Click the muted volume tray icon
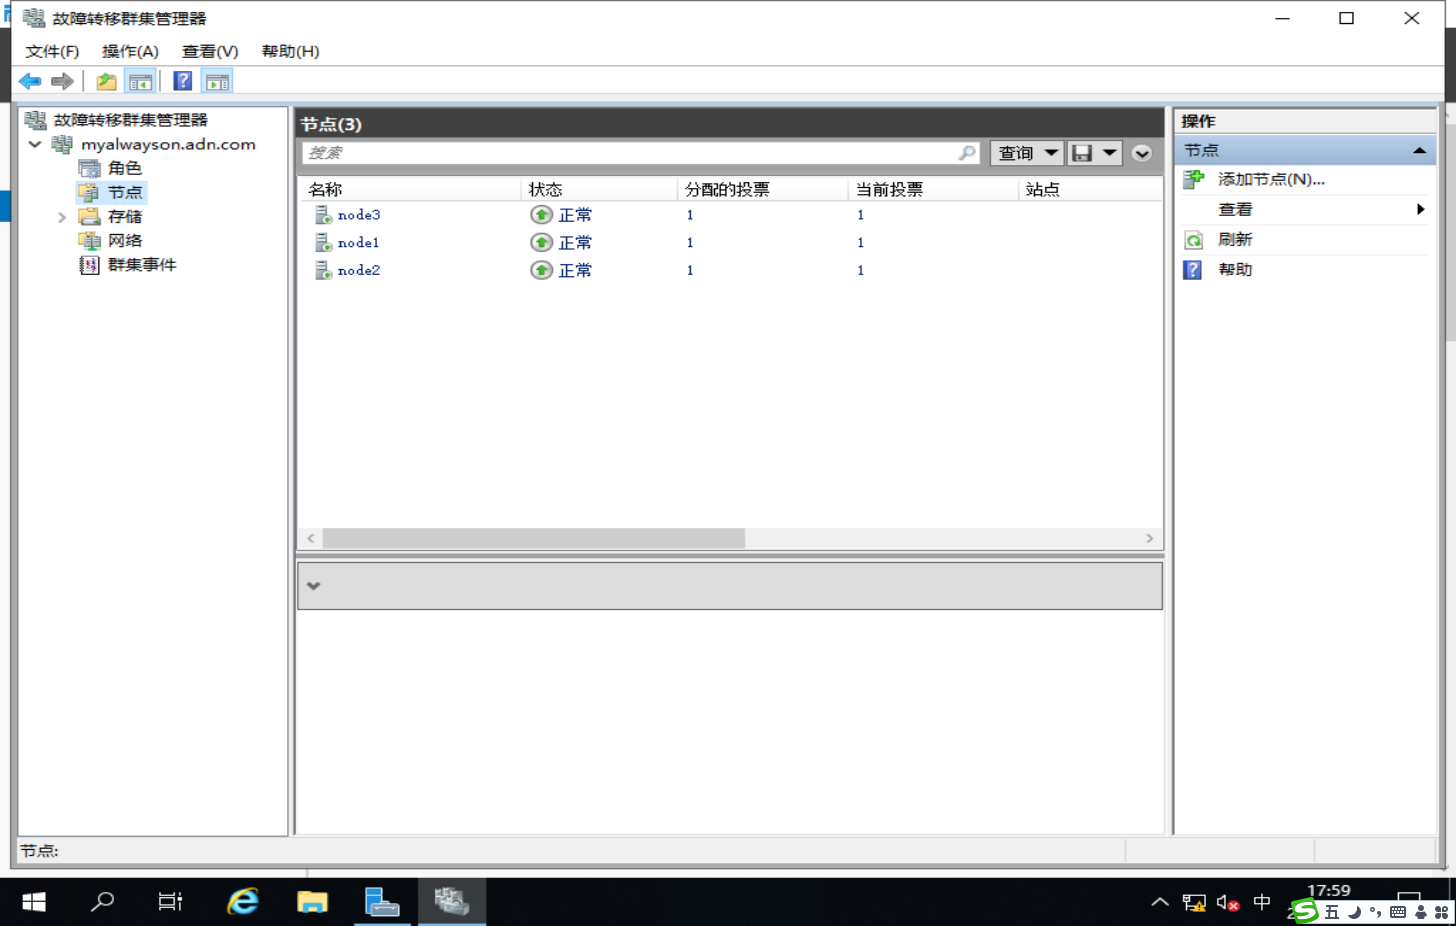The width and height of the screenshot is (1456, 926). 1229,903
